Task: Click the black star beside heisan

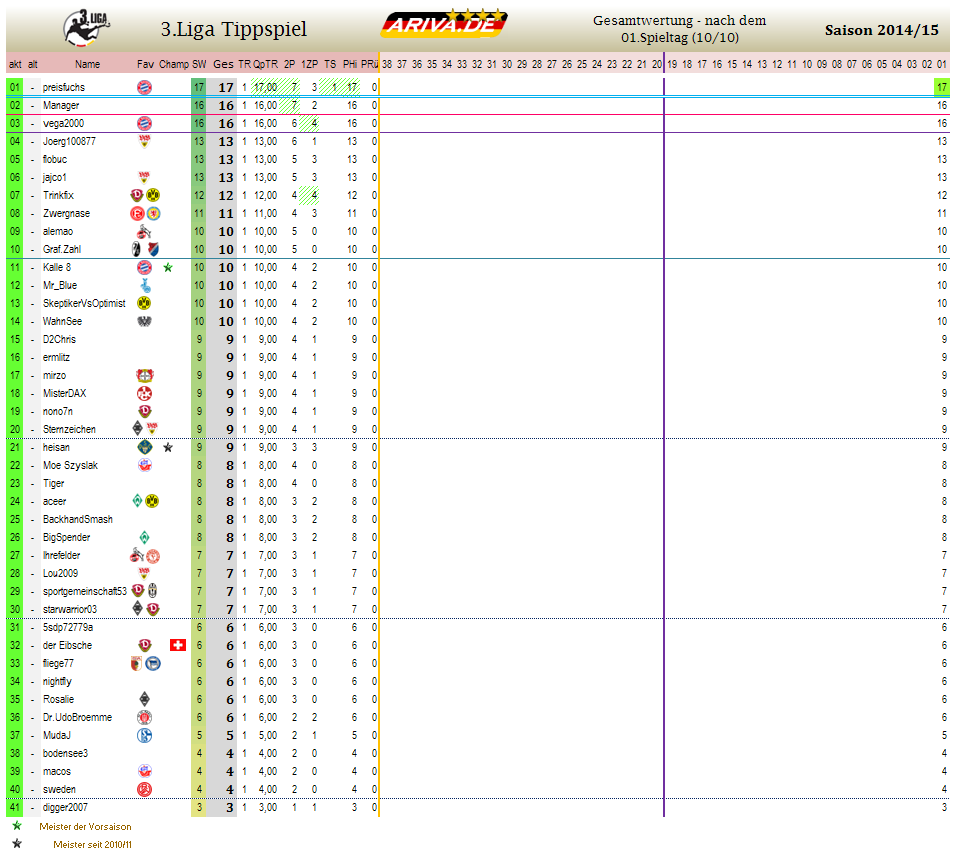Action: (168, 448)
